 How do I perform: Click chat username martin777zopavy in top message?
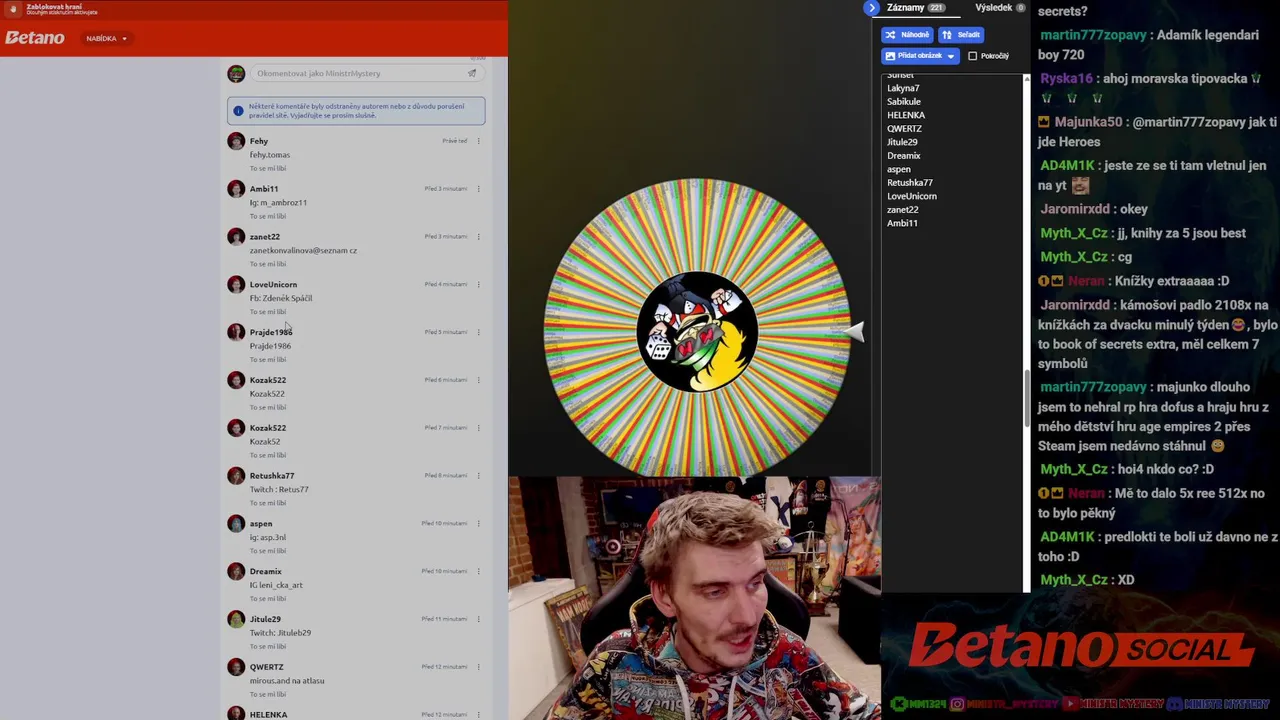[x=1093, y=35]
